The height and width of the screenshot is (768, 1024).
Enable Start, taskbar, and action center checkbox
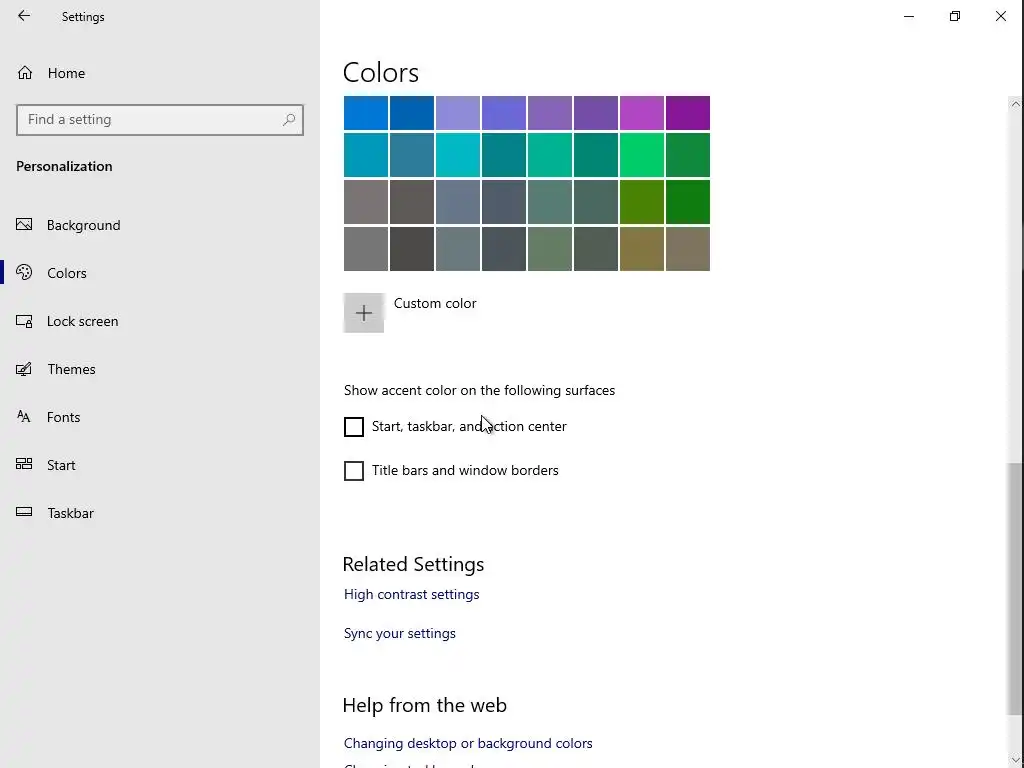[x=354, y=427]
